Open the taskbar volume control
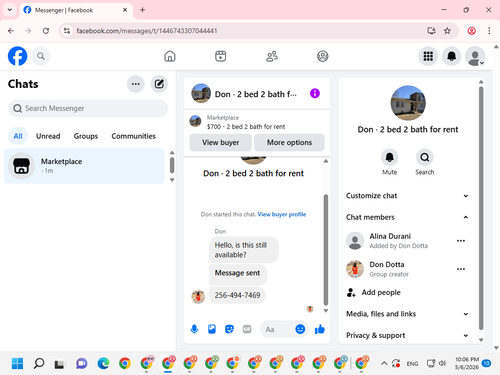 pyautogui.click(x=442, y=363)
